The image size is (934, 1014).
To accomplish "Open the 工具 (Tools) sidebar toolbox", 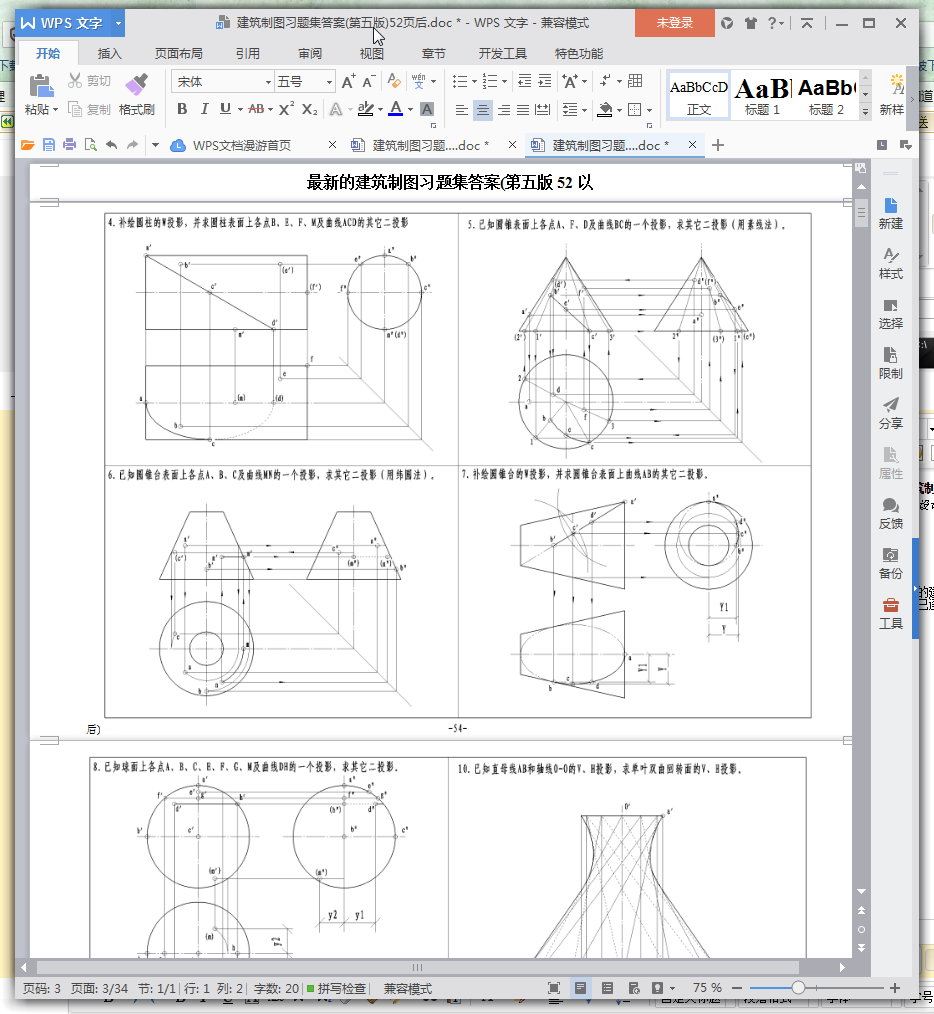I will 891,614.
